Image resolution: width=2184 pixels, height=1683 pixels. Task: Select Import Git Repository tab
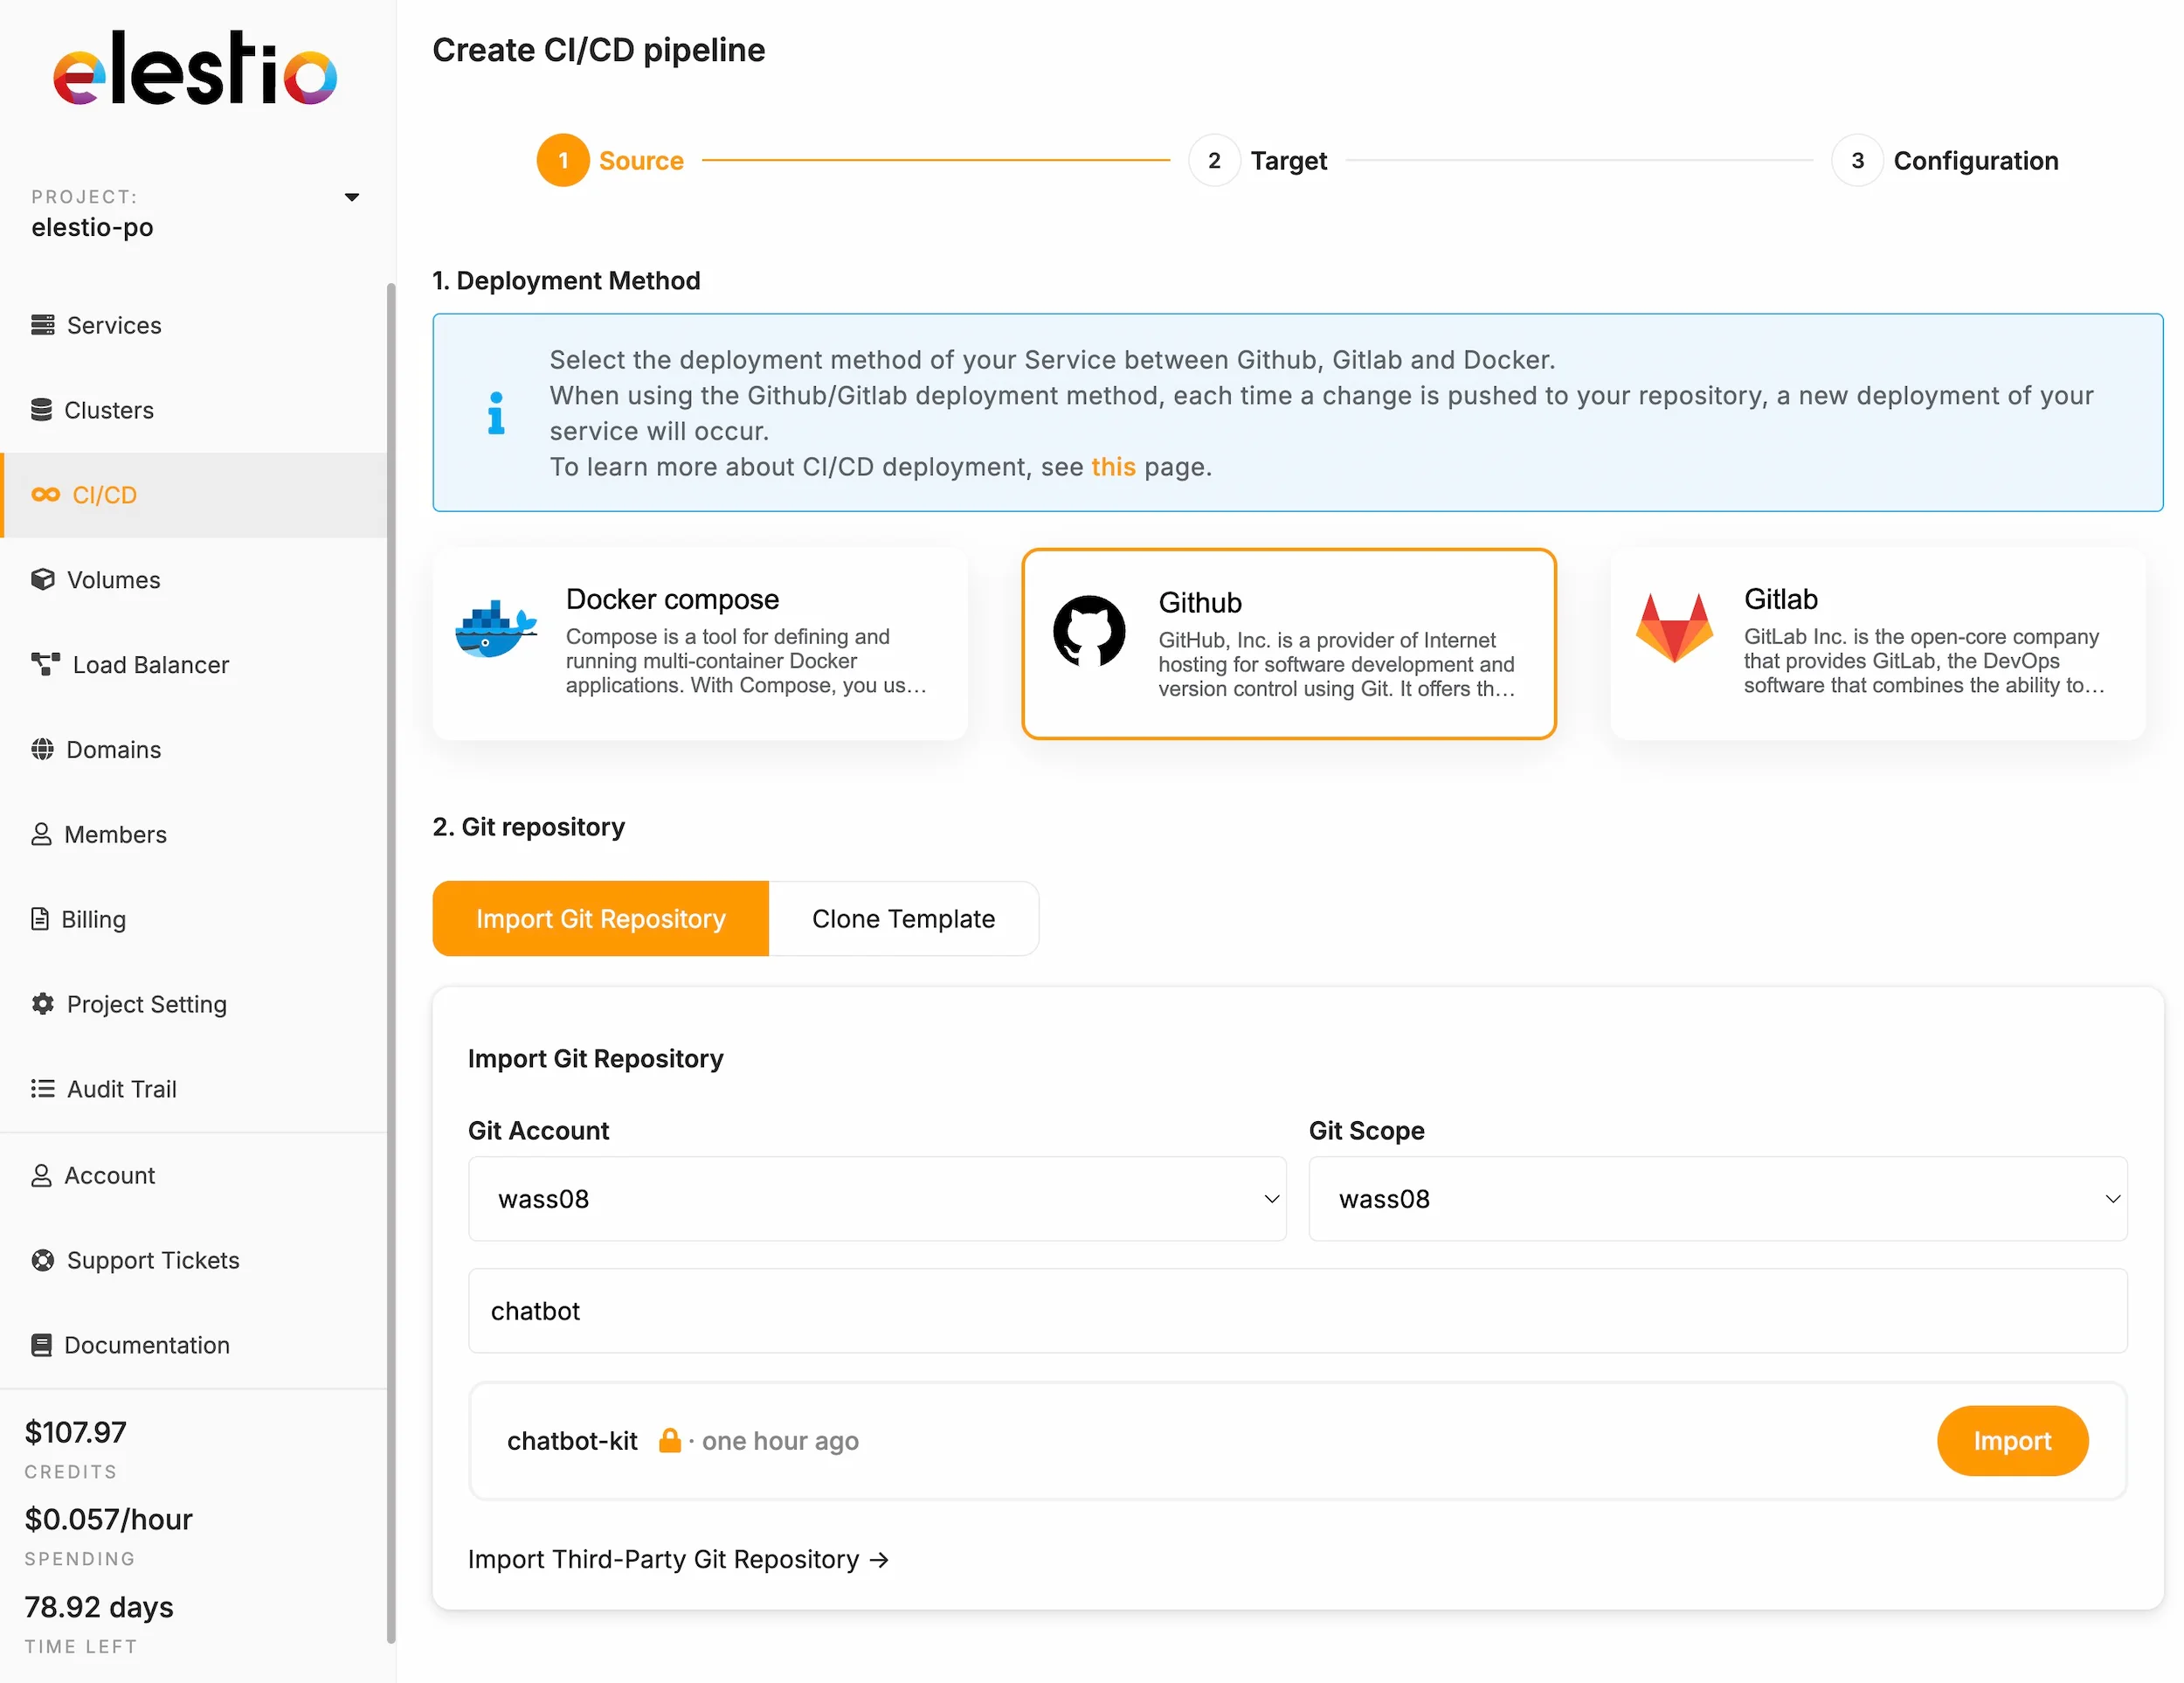600,918
